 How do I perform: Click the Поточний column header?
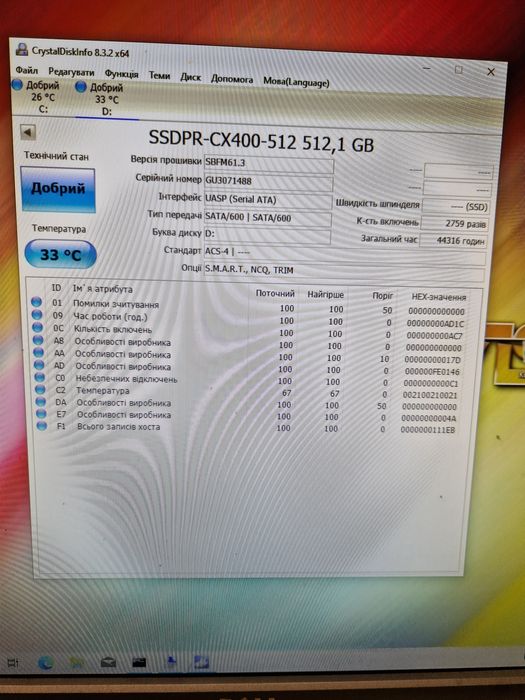[275, 293]
